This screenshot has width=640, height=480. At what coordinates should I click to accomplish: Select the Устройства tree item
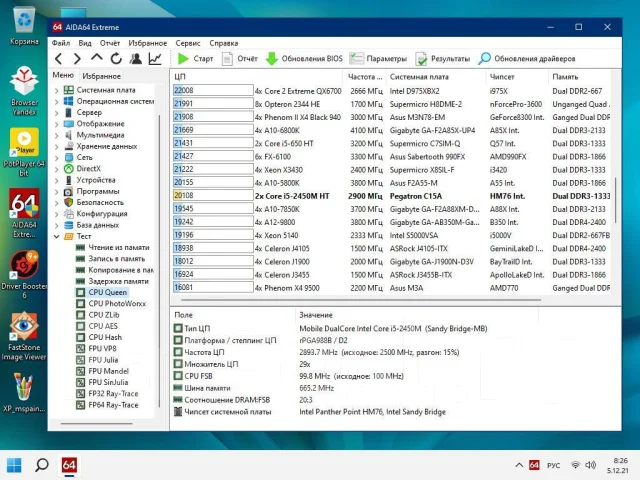96,180
